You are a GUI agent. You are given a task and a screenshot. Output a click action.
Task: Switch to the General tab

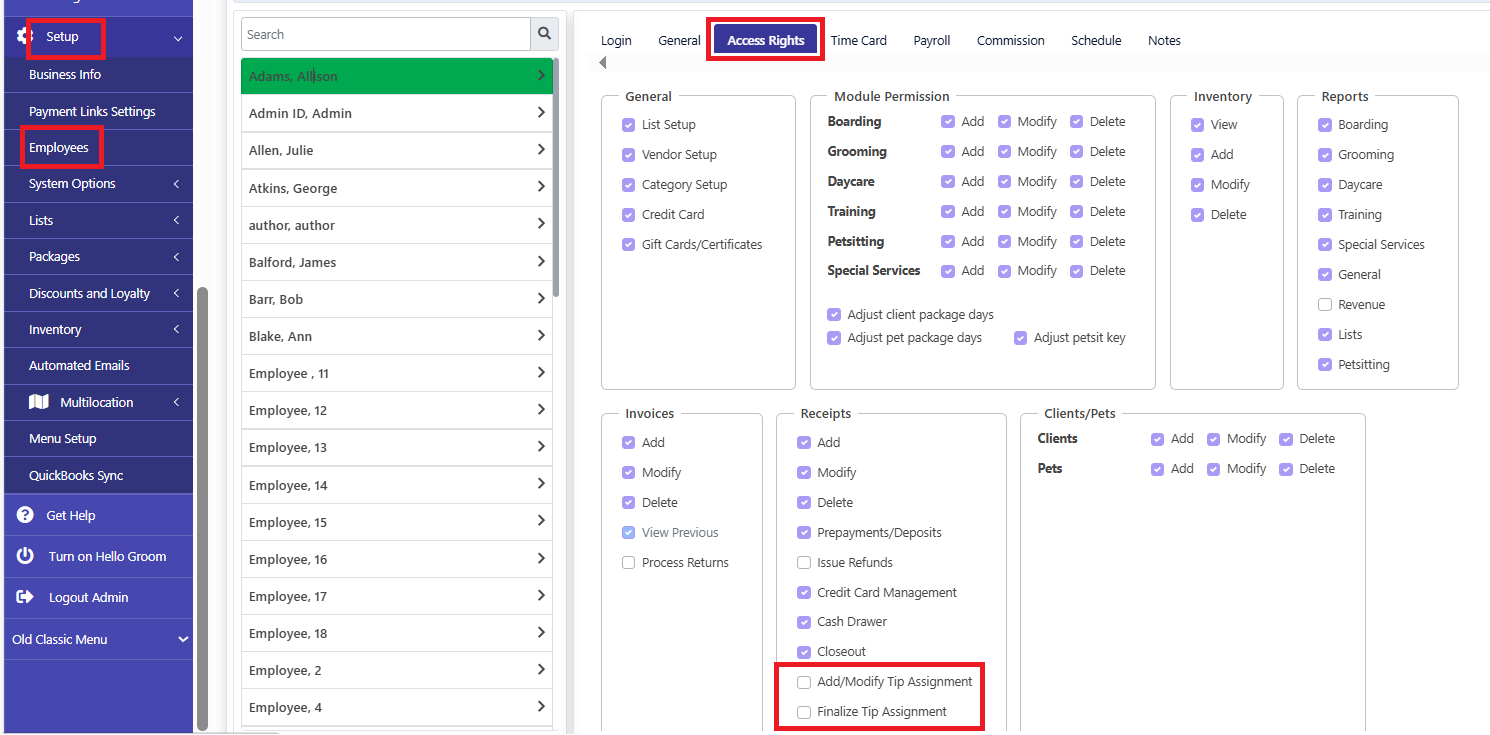point(679,40)
